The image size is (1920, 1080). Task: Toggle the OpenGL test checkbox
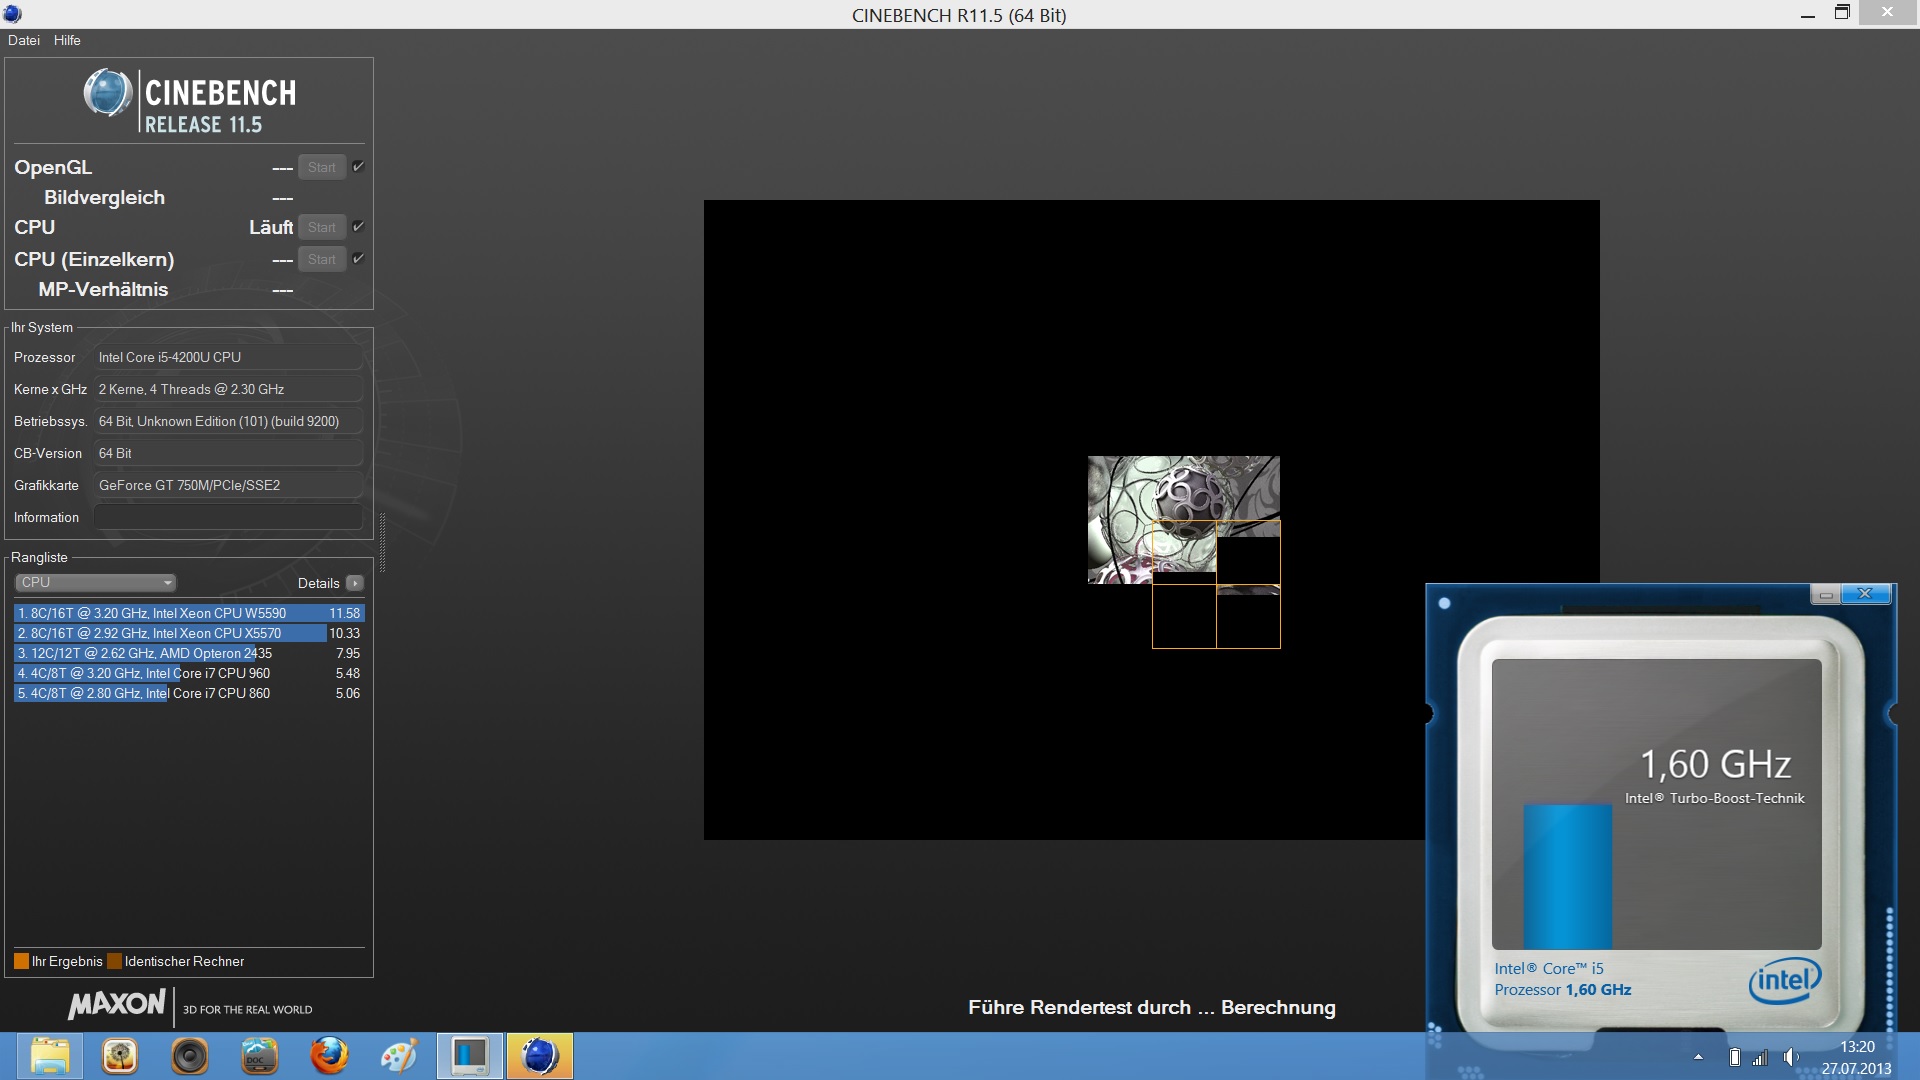[358, 167]
